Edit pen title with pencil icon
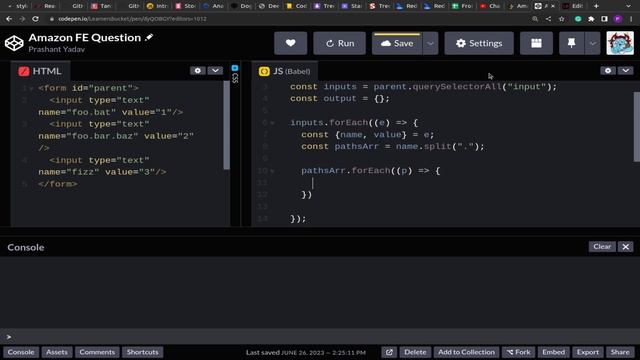 (x=149, y=37)
